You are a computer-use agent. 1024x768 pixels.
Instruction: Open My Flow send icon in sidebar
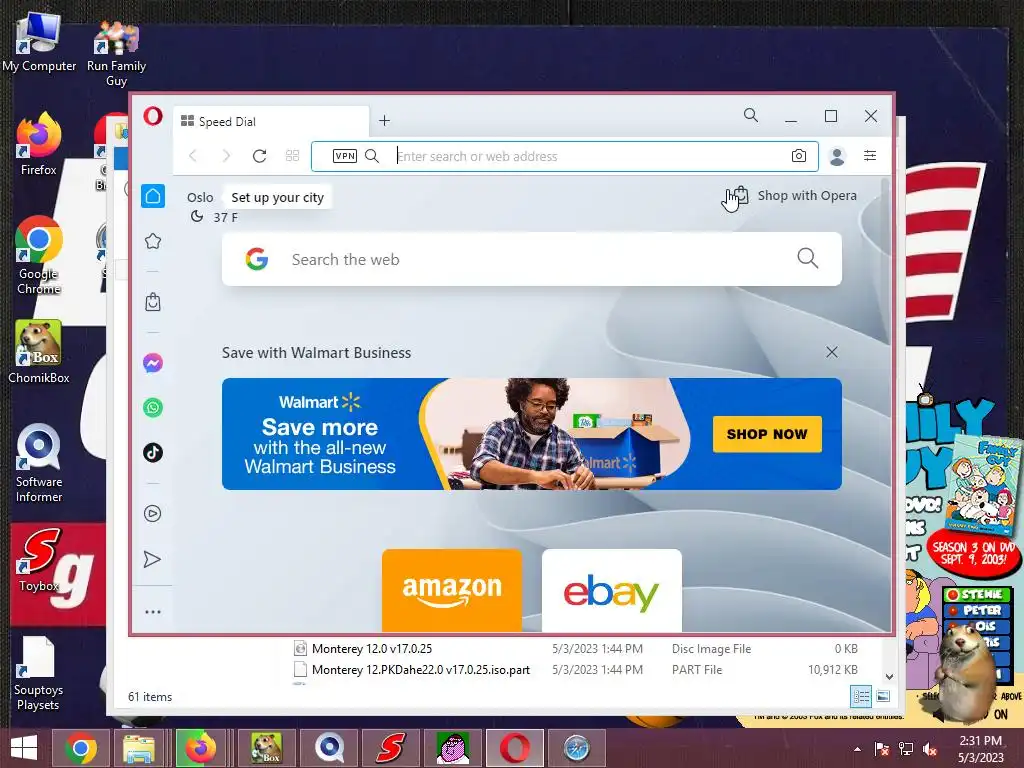click(152, 559)
